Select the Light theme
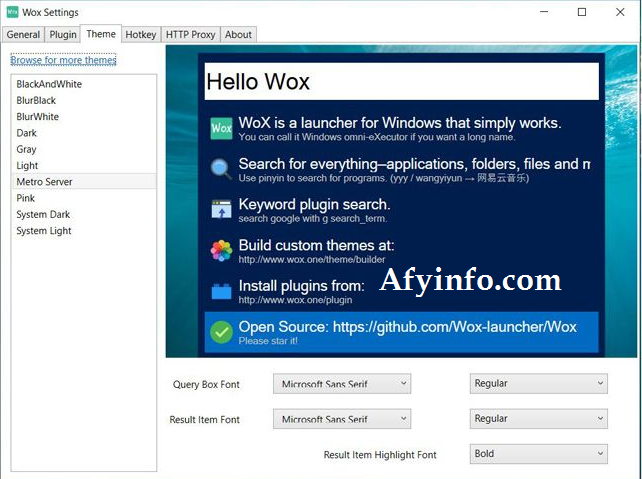The width and height of the screenshot is (642, 479). tap(84, 165)
